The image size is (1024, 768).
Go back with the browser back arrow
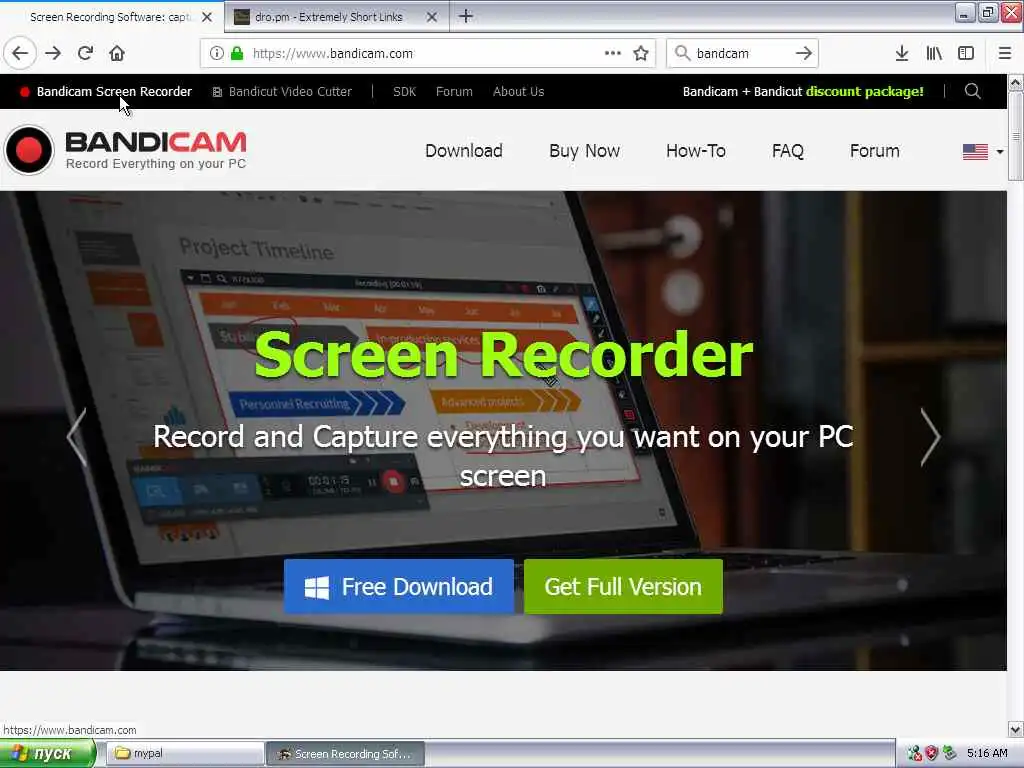(20, 53)
